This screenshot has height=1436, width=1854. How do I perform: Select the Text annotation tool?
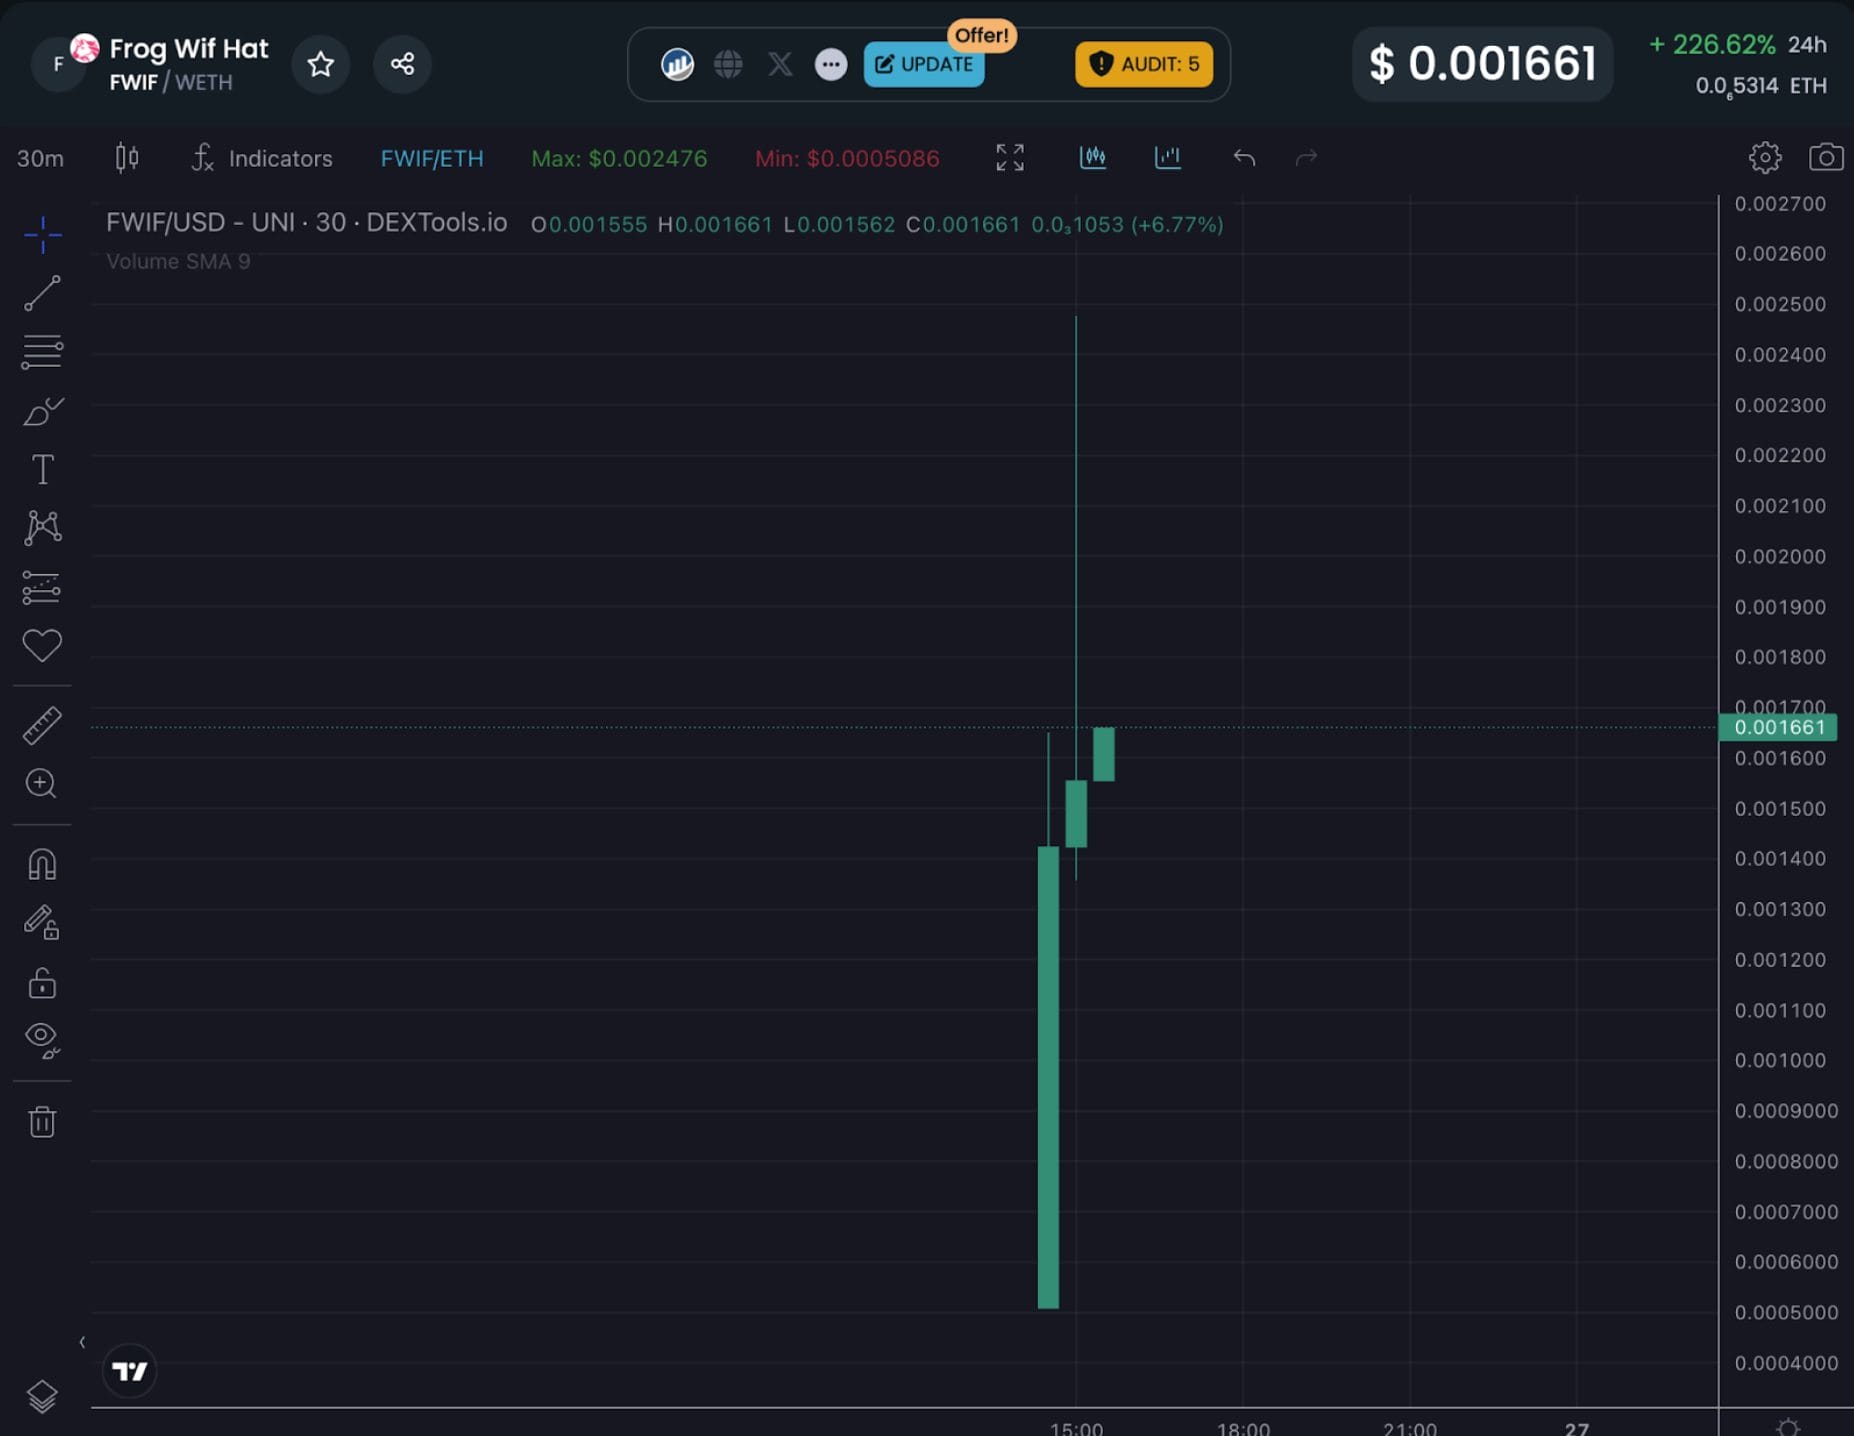[x=41, y=468]
